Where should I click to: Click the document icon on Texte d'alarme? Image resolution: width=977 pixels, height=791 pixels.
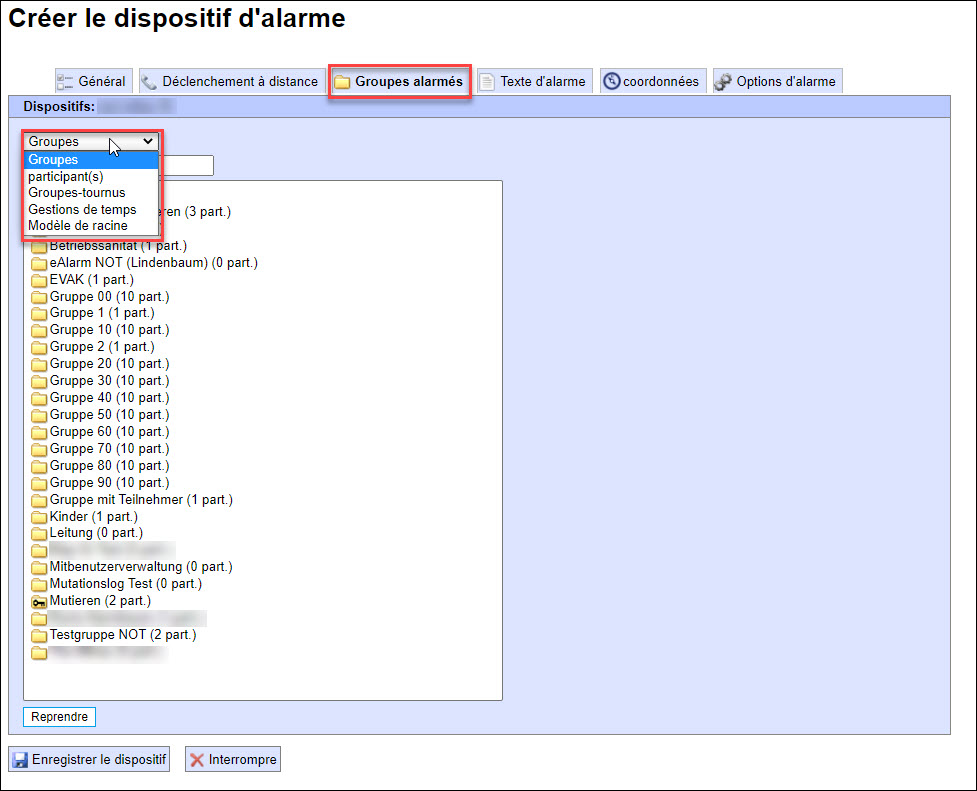pyautogui.click(x=487, y=82)
